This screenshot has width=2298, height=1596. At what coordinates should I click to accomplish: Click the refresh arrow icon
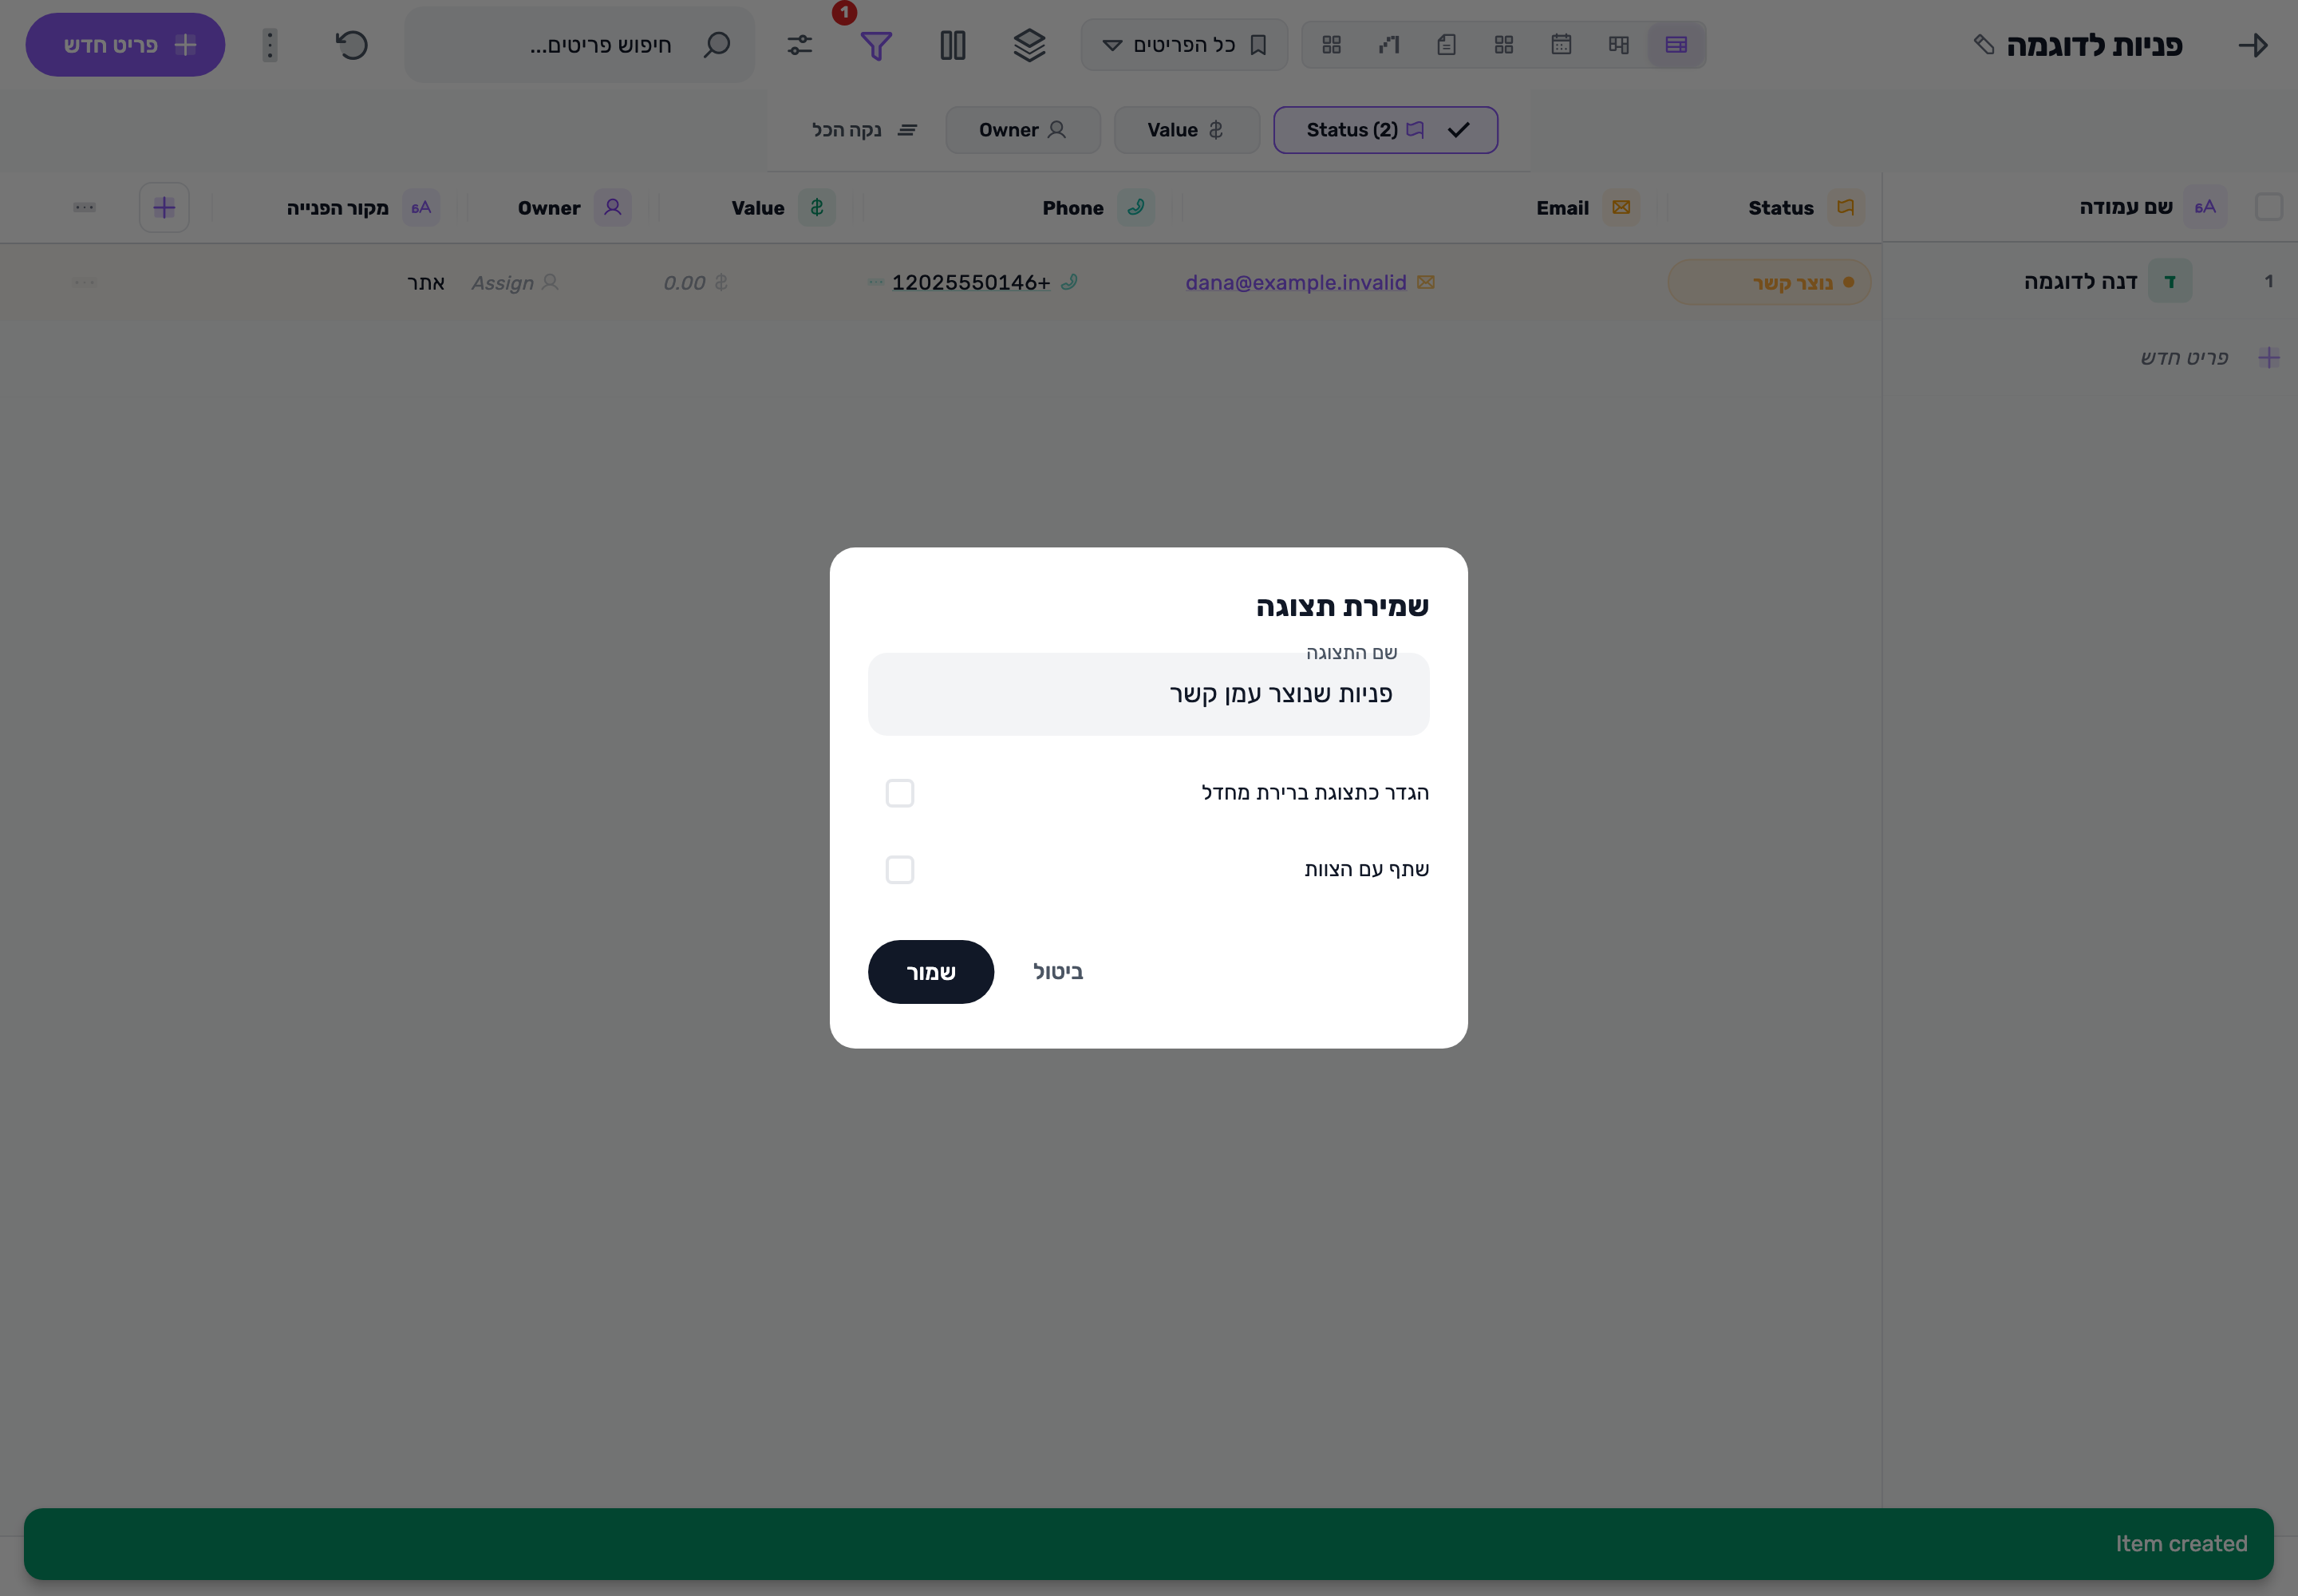351,45
